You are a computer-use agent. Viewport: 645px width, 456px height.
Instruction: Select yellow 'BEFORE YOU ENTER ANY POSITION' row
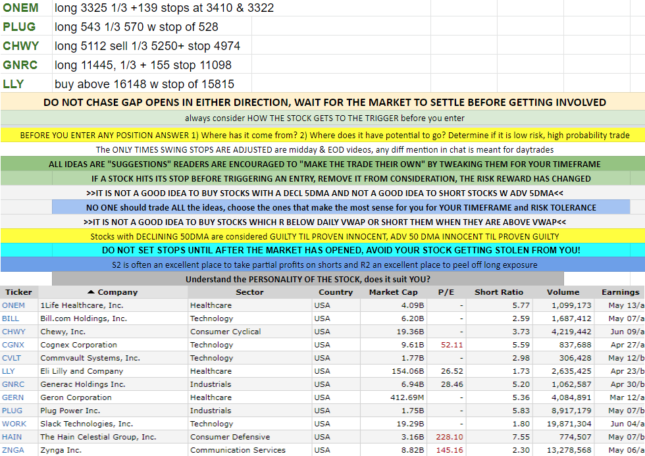tap(322, 135)
